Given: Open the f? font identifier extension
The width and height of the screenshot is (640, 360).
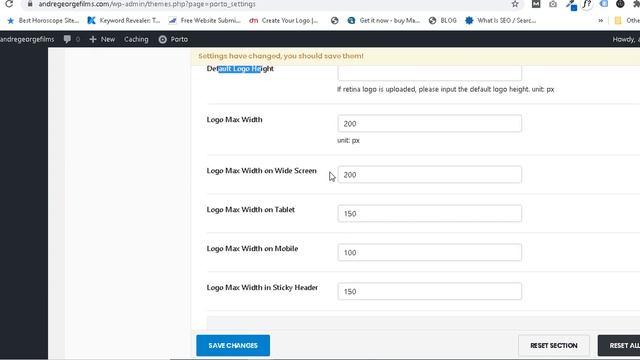Looking at the screenshot, I should click(x=587, y=4).
